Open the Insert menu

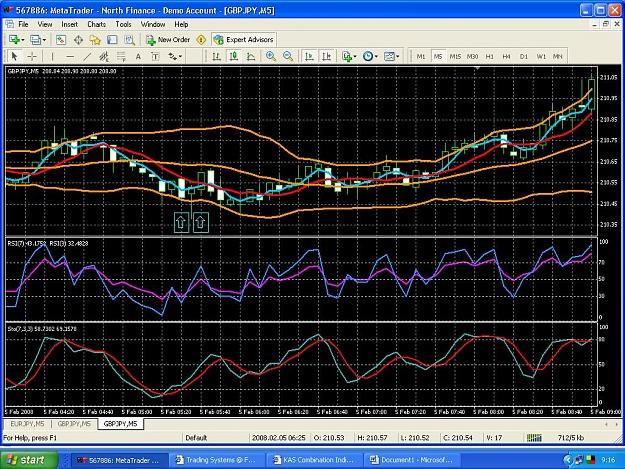point(69,24)
